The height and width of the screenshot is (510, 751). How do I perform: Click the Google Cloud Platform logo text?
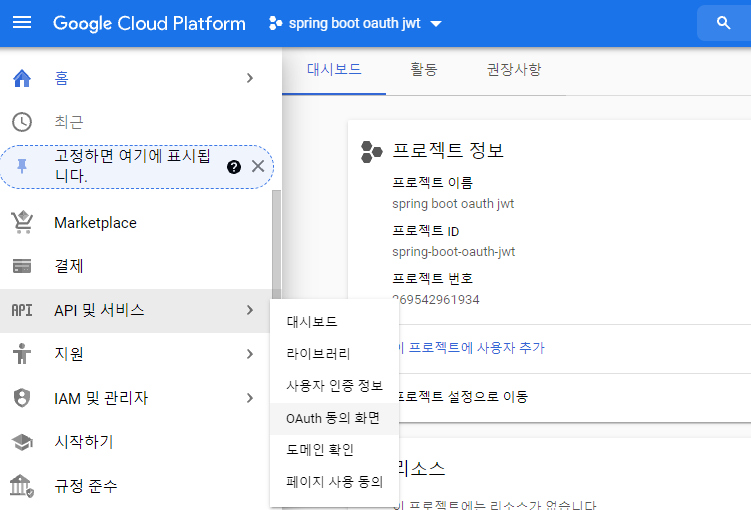tap(149, 23)
